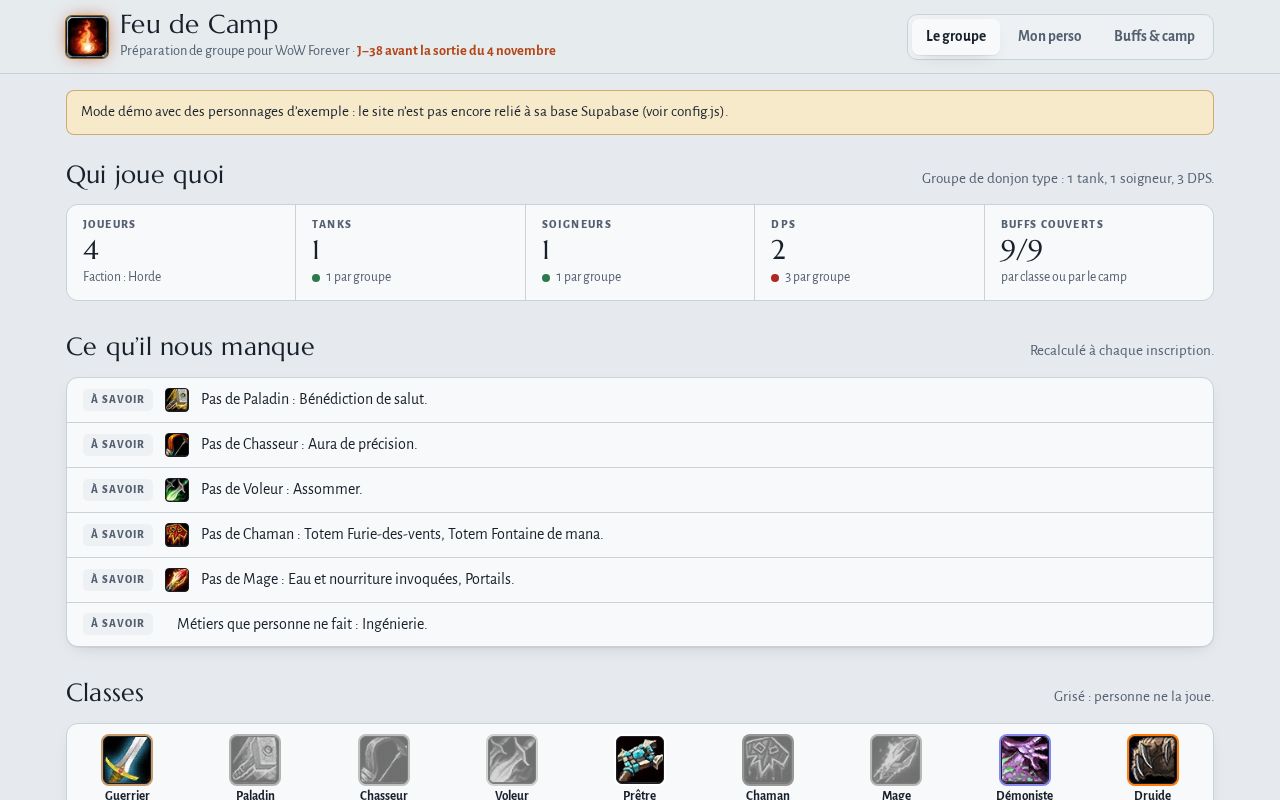This screenshot has width=1280, height=800.
Task: Click Voleur icon in Assommer row
Action: [x=177, y=490]
